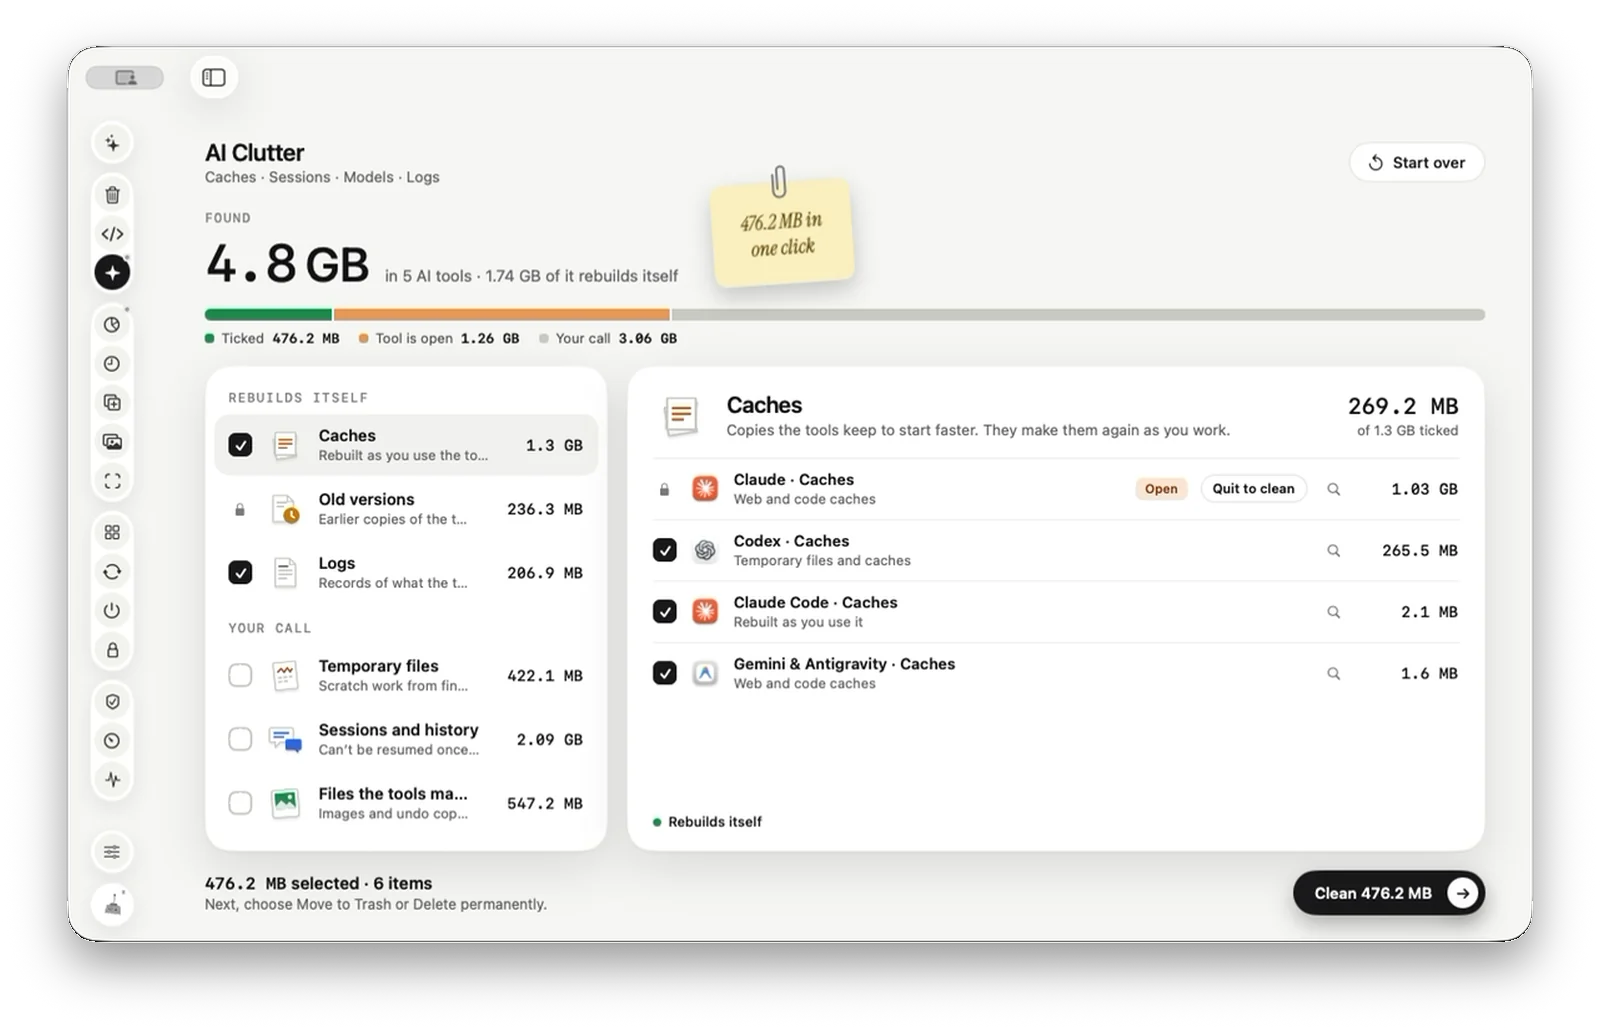Open the duplicates sidebar icon
This screenshot has width=1600, height=1031.
coord(112,403)
